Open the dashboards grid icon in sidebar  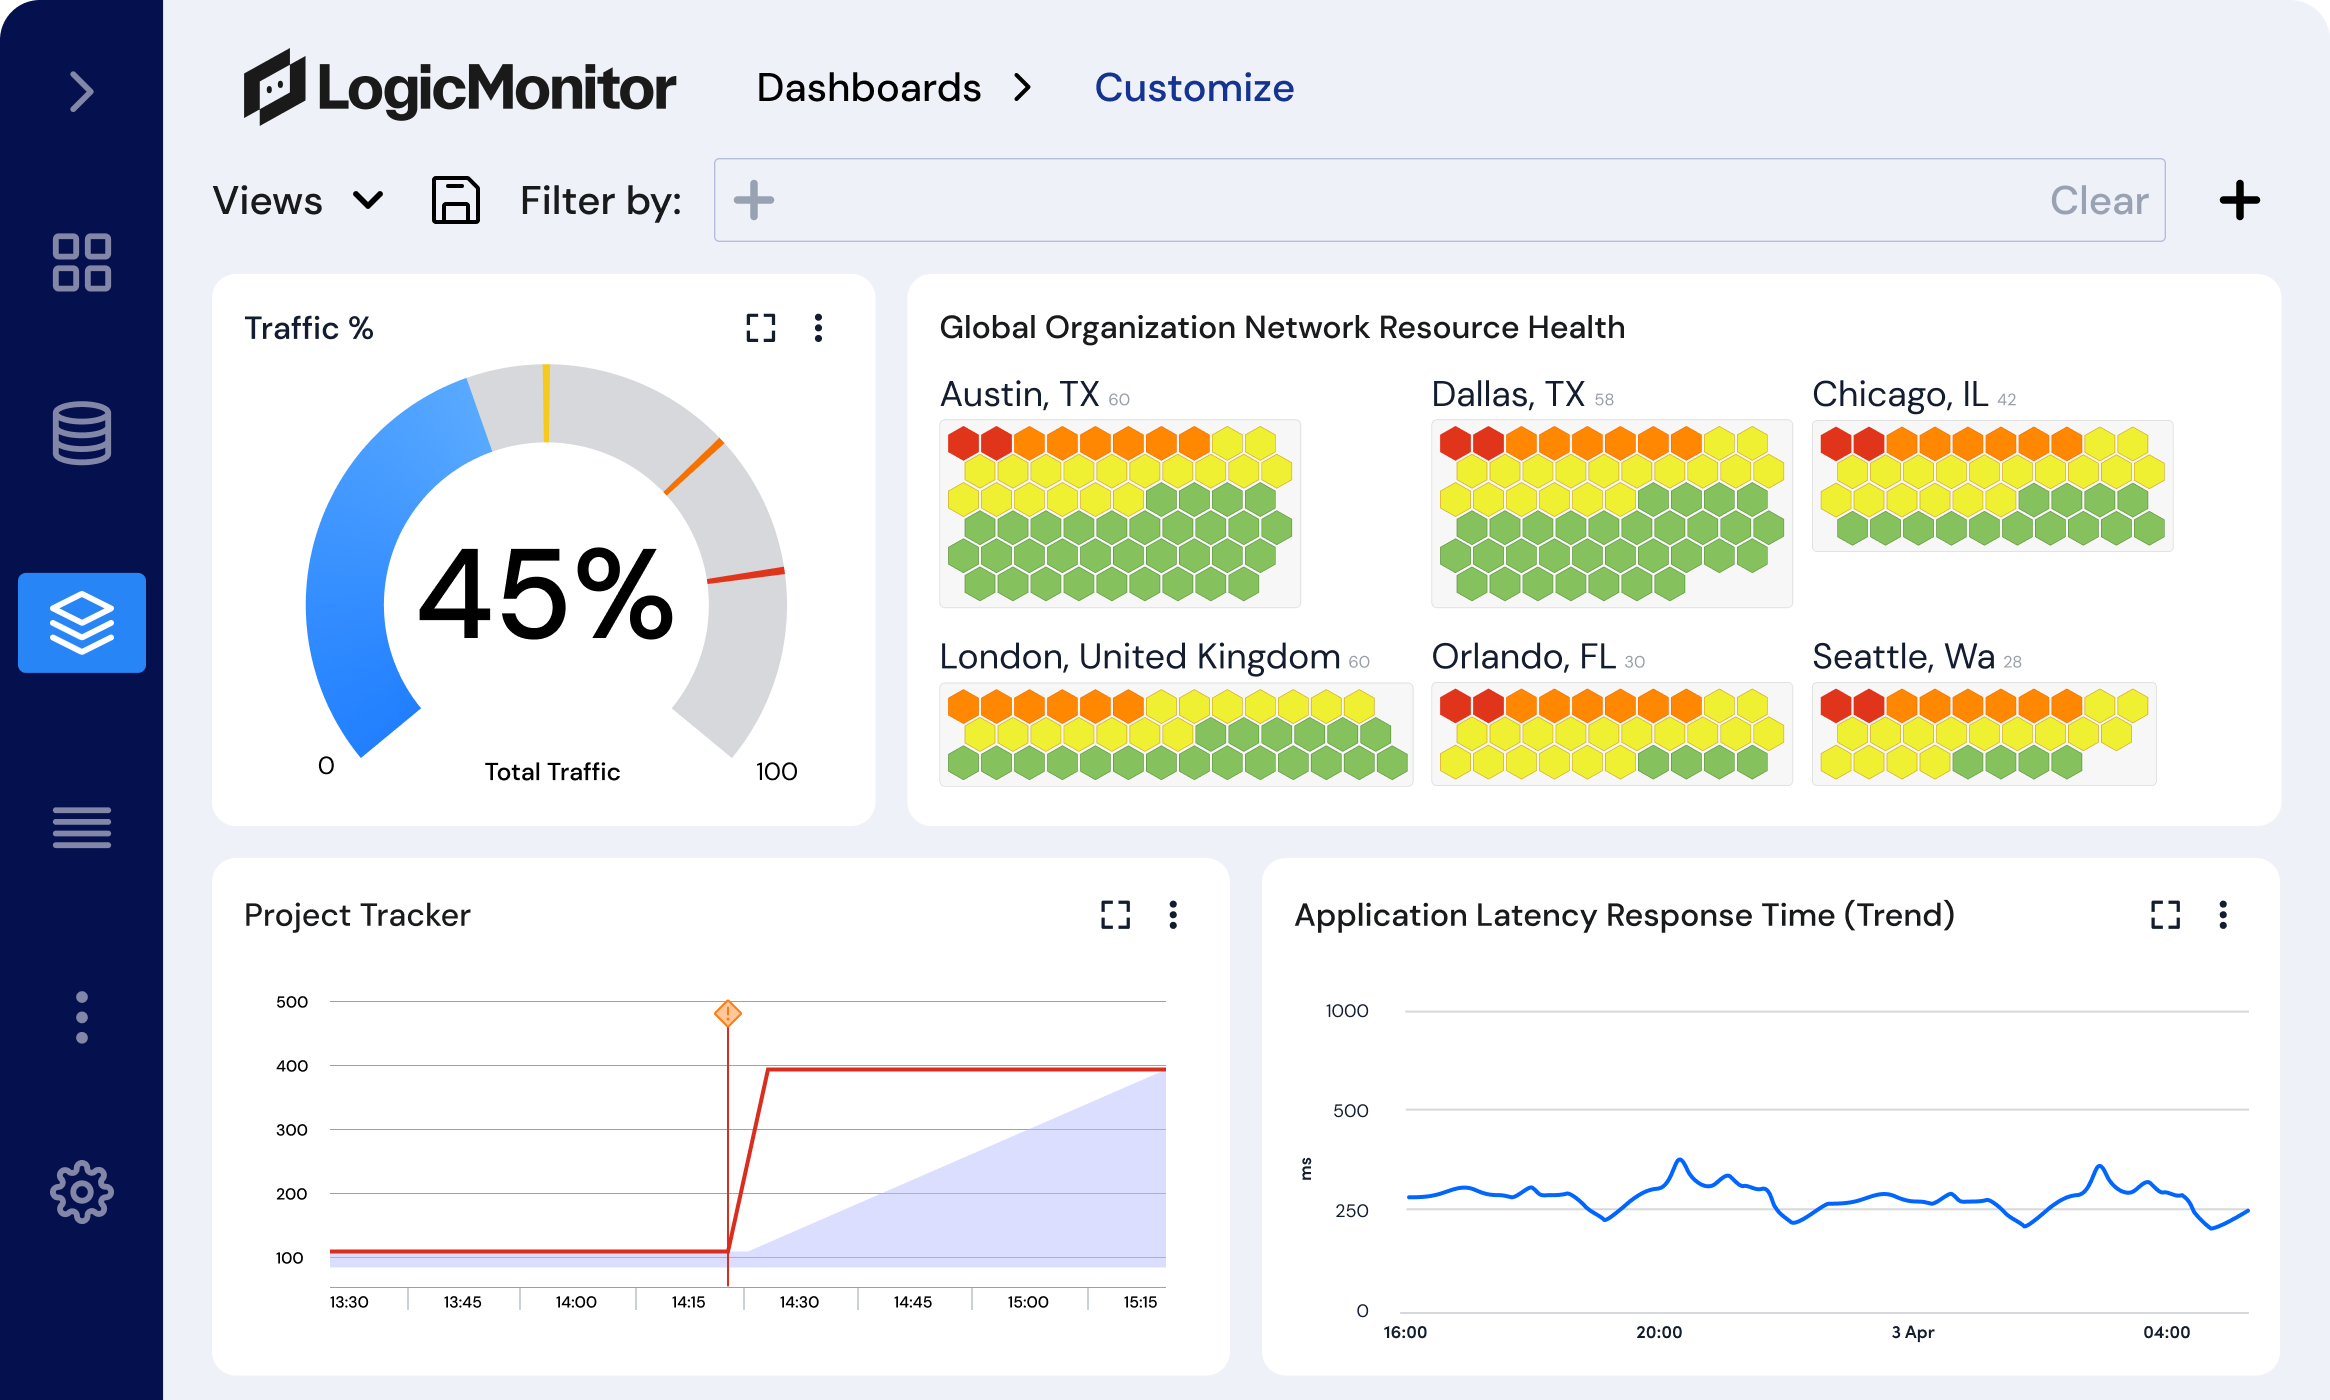tap(81, 263)
